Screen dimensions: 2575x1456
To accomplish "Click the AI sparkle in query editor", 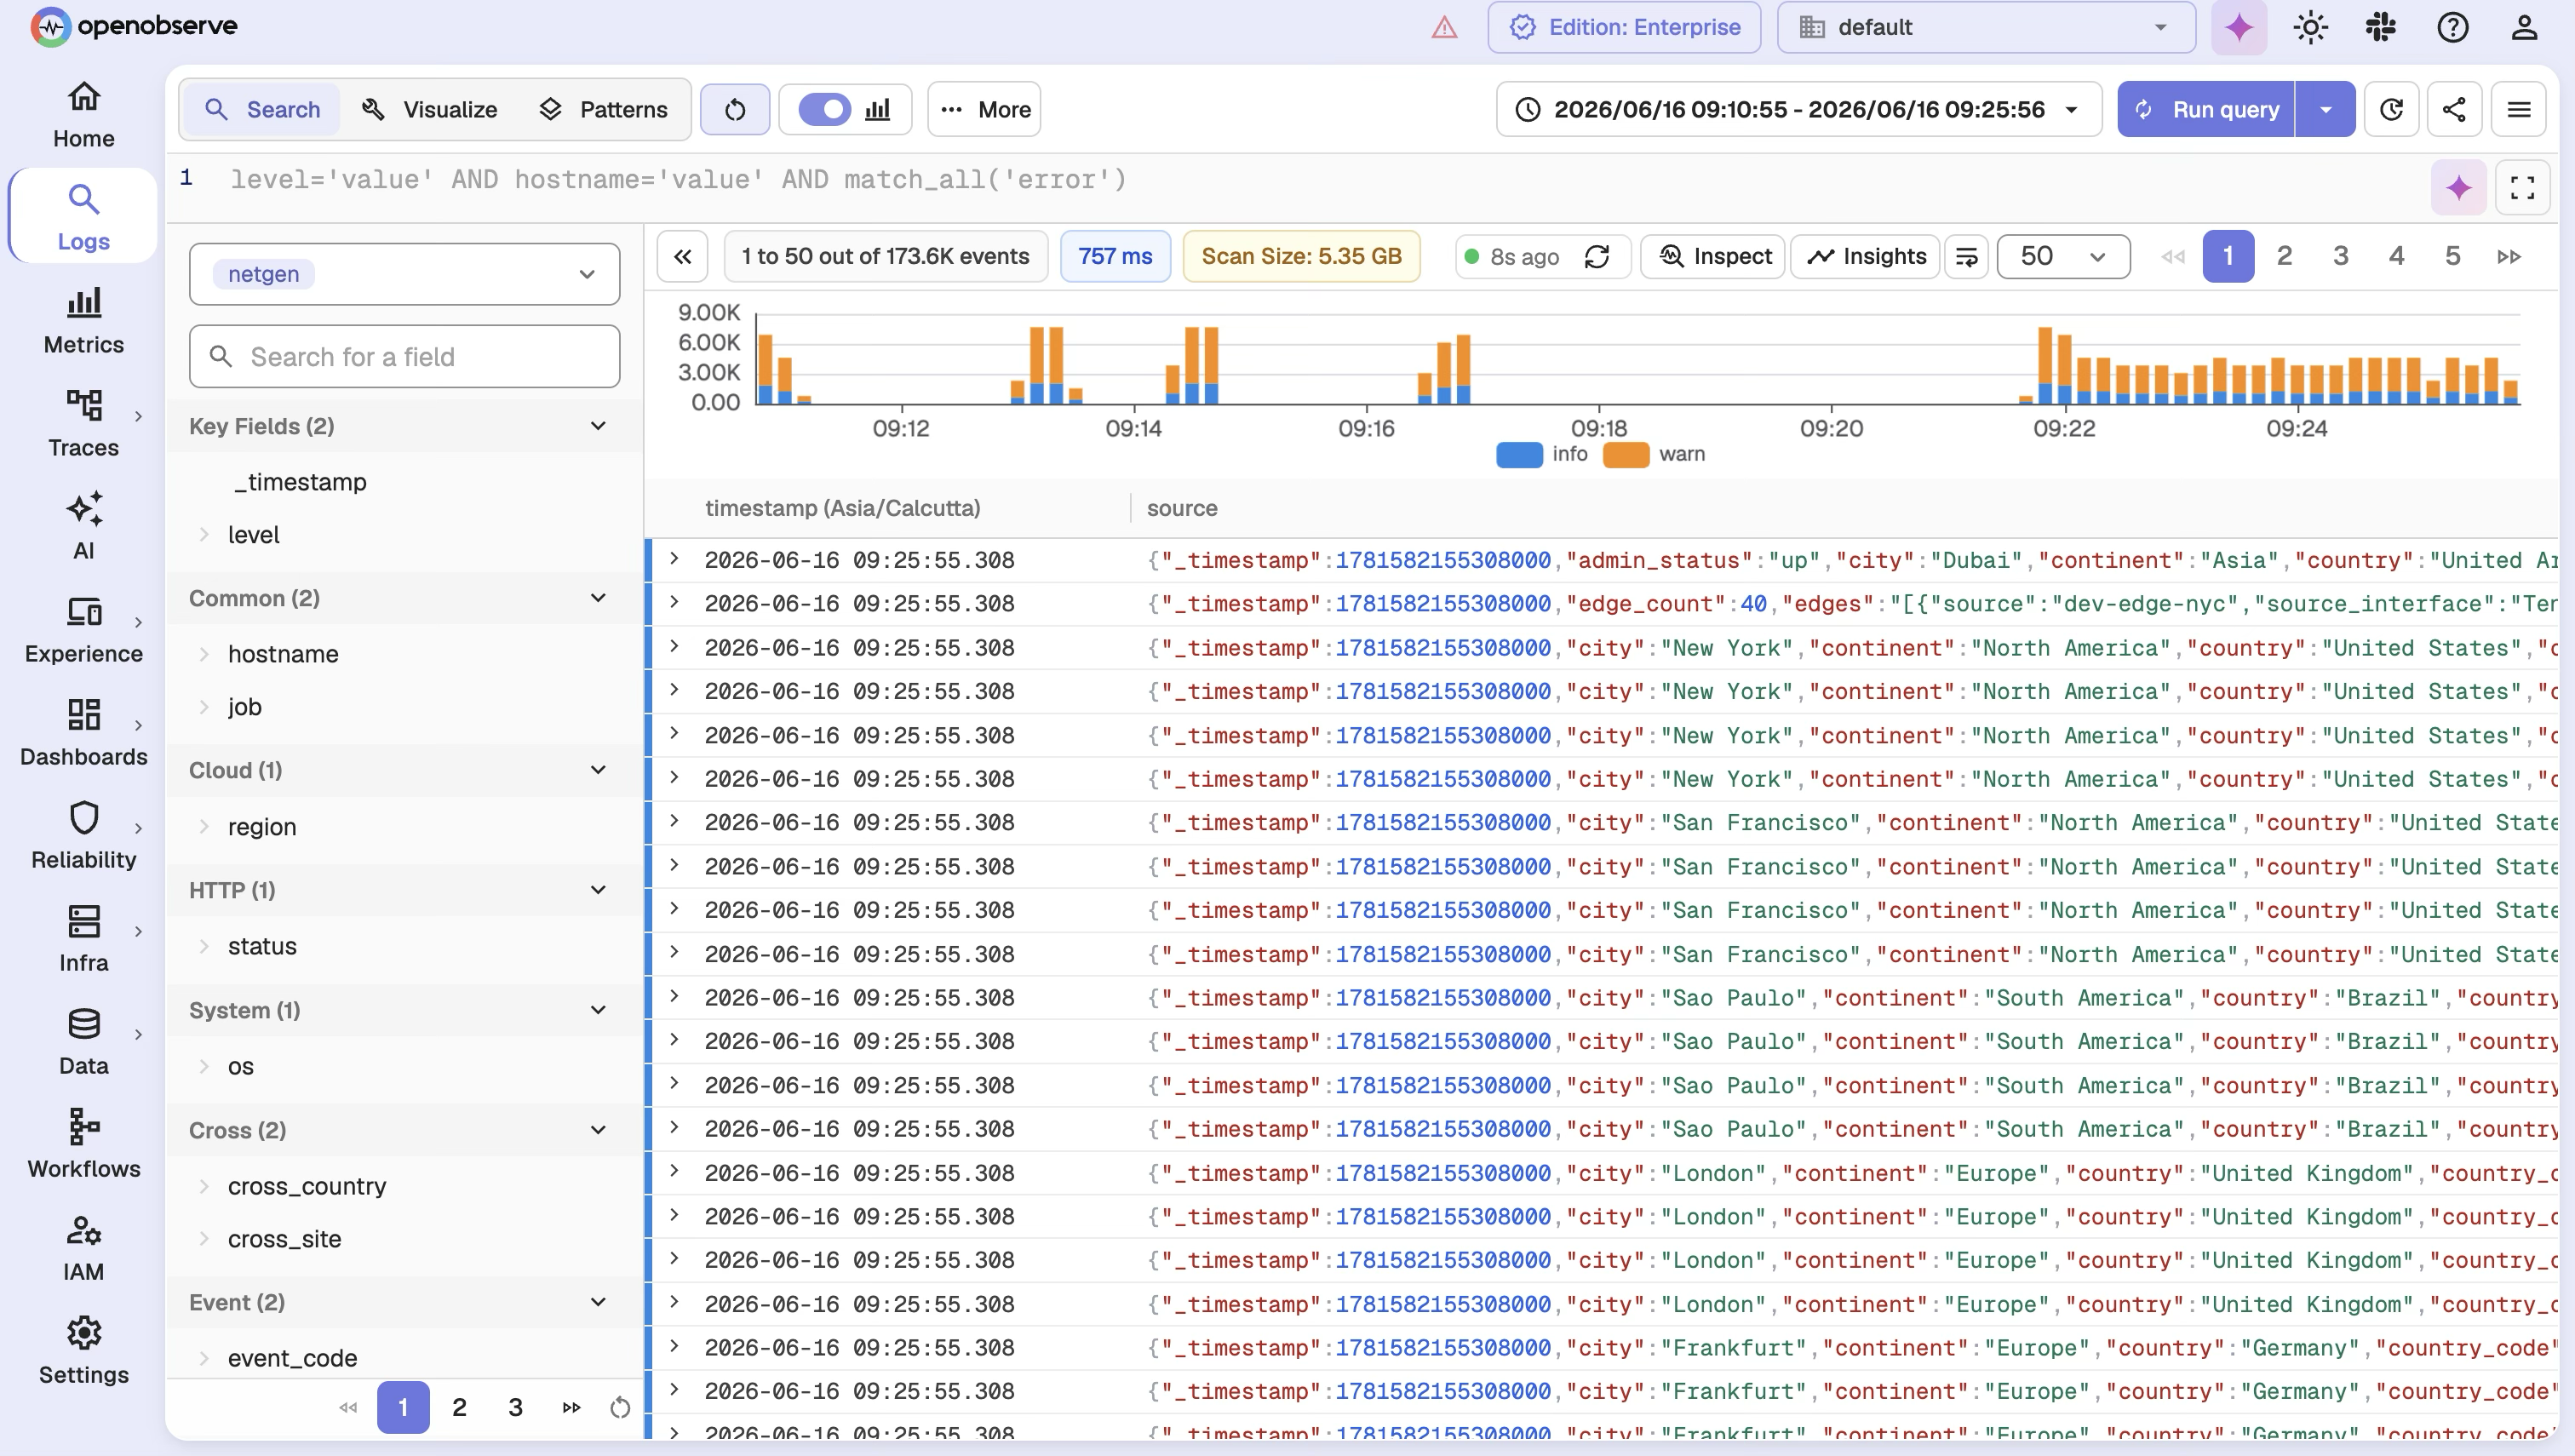I will pos(2458,187).
